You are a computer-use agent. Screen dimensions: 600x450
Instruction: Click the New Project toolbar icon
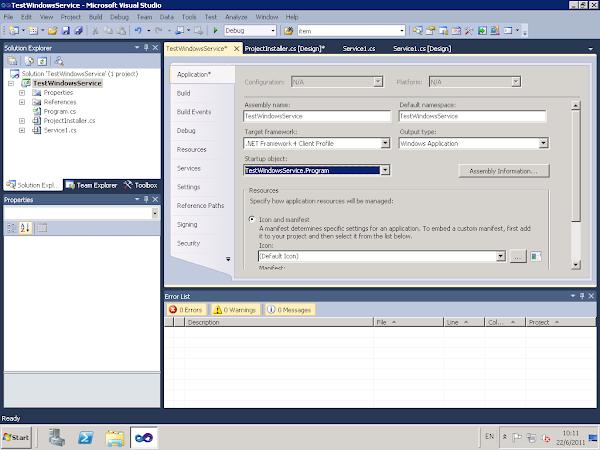click(14, 31)
